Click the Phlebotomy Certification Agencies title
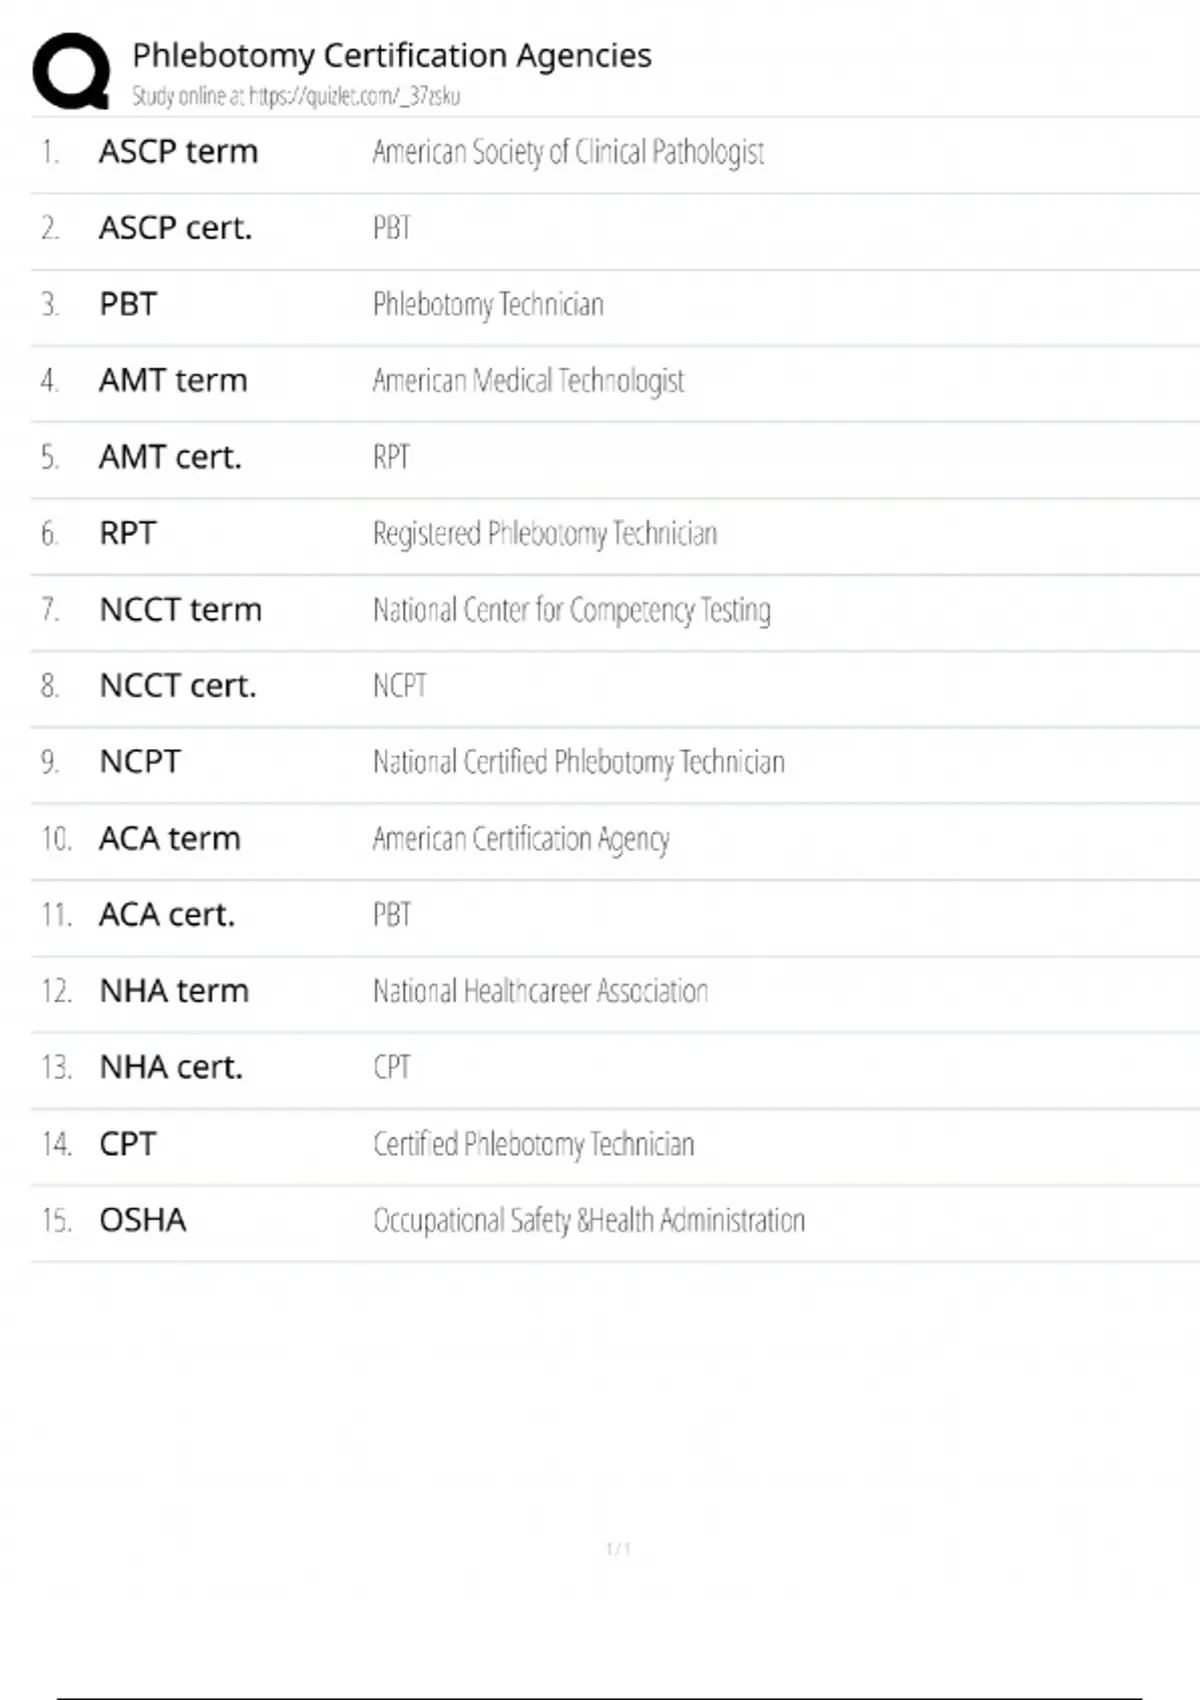Screen dimensions: 1200x1700 [x=391, y=55]
